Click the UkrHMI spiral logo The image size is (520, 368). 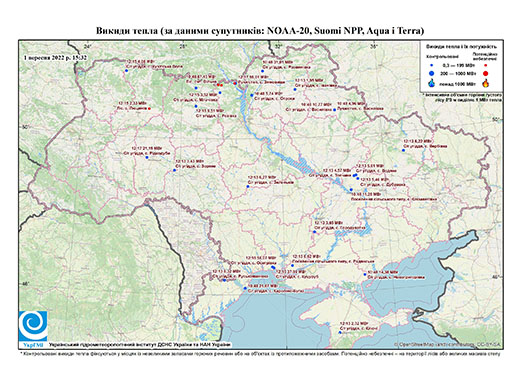33,326
